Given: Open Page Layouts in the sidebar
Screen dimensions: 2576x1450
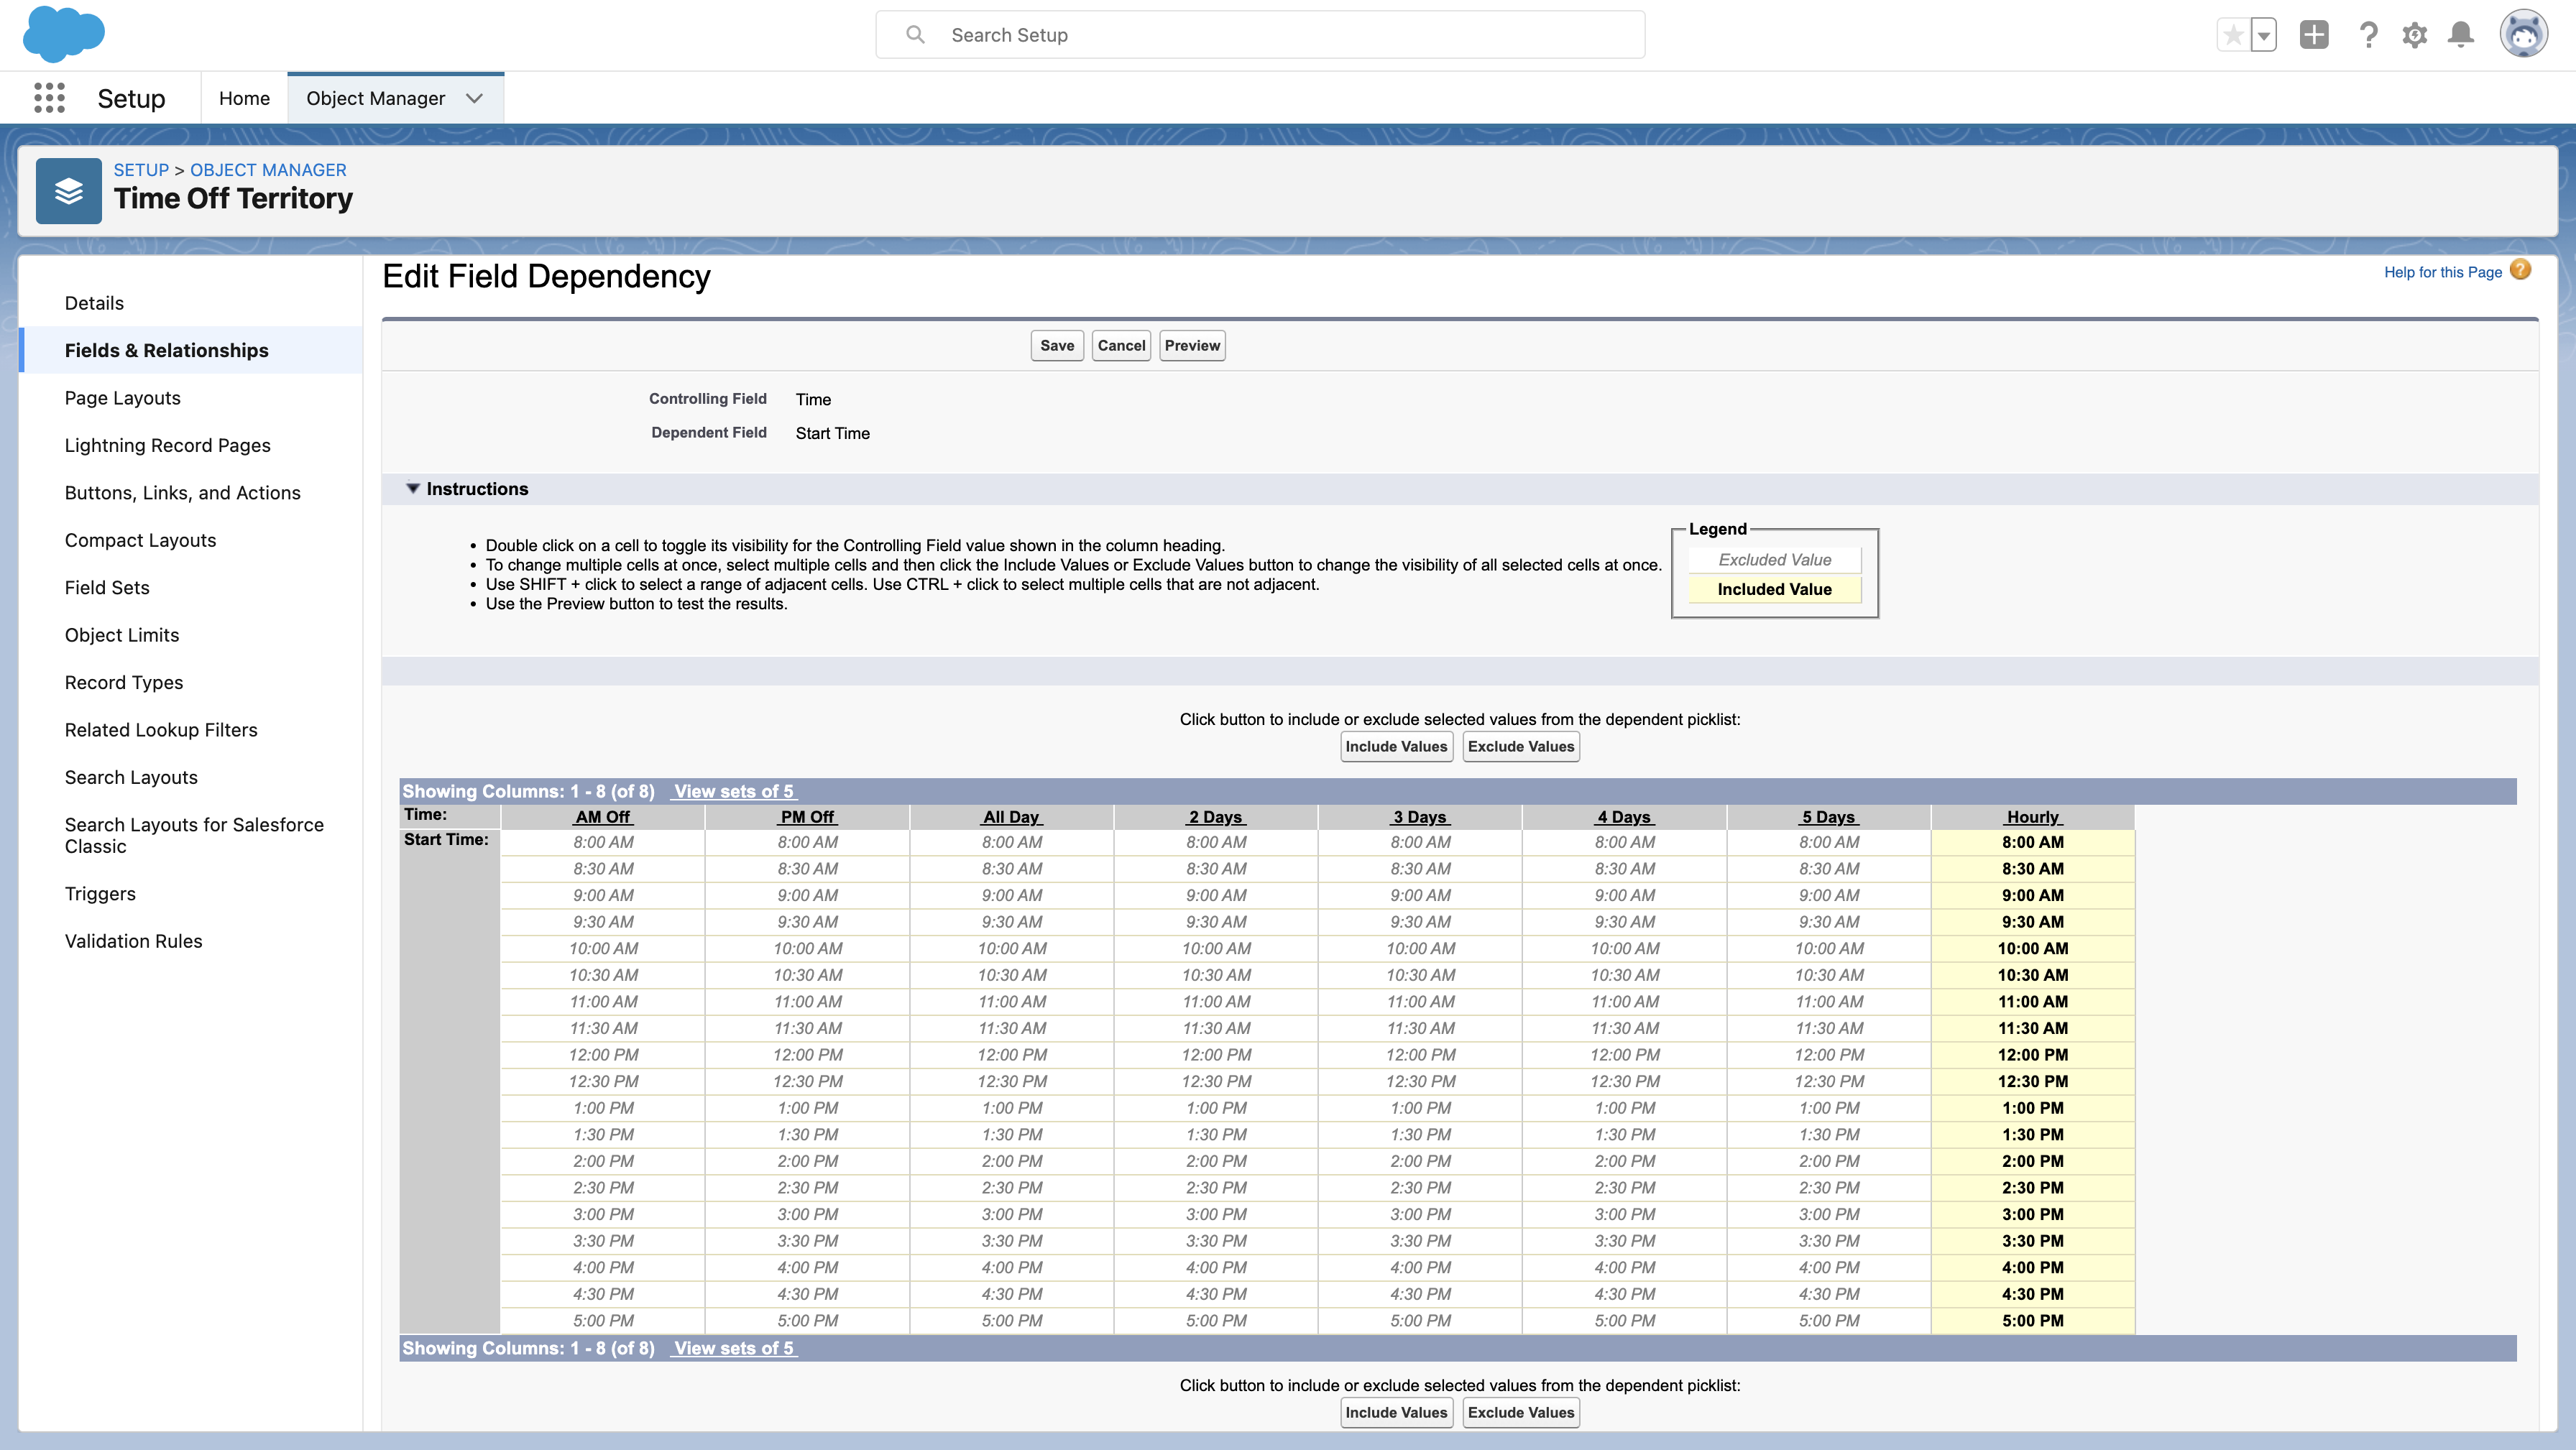Looking at the screenshot, I should click(123, 398).
